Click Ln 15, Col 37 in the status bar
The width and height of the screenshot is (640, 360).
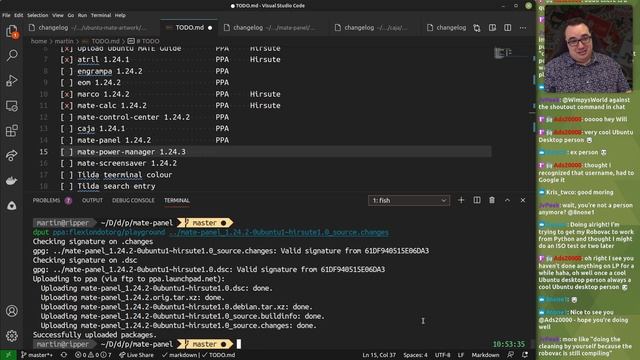(x=379, y=355)
